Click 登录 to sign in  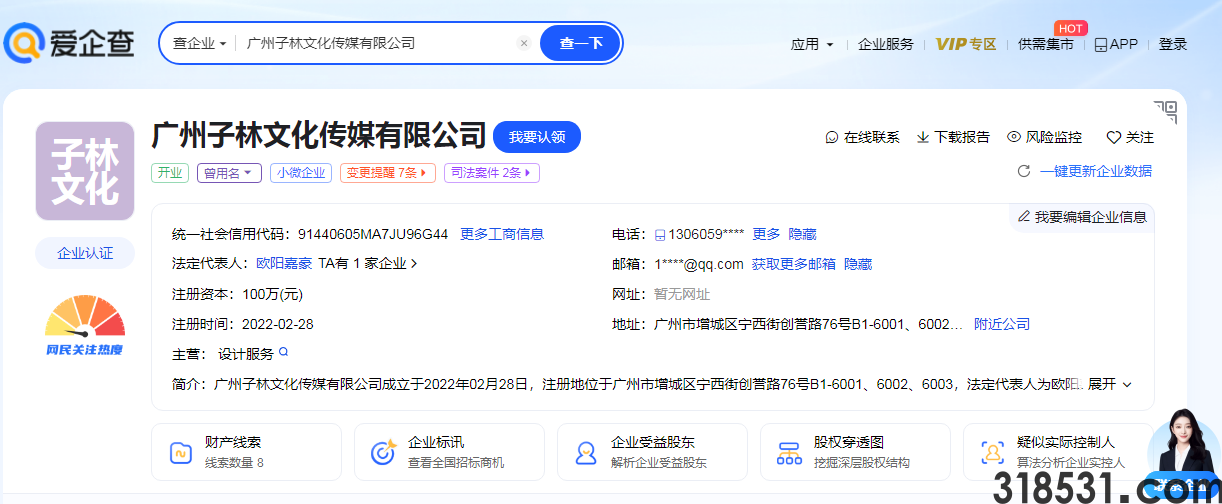click(x=1173, y=44)
